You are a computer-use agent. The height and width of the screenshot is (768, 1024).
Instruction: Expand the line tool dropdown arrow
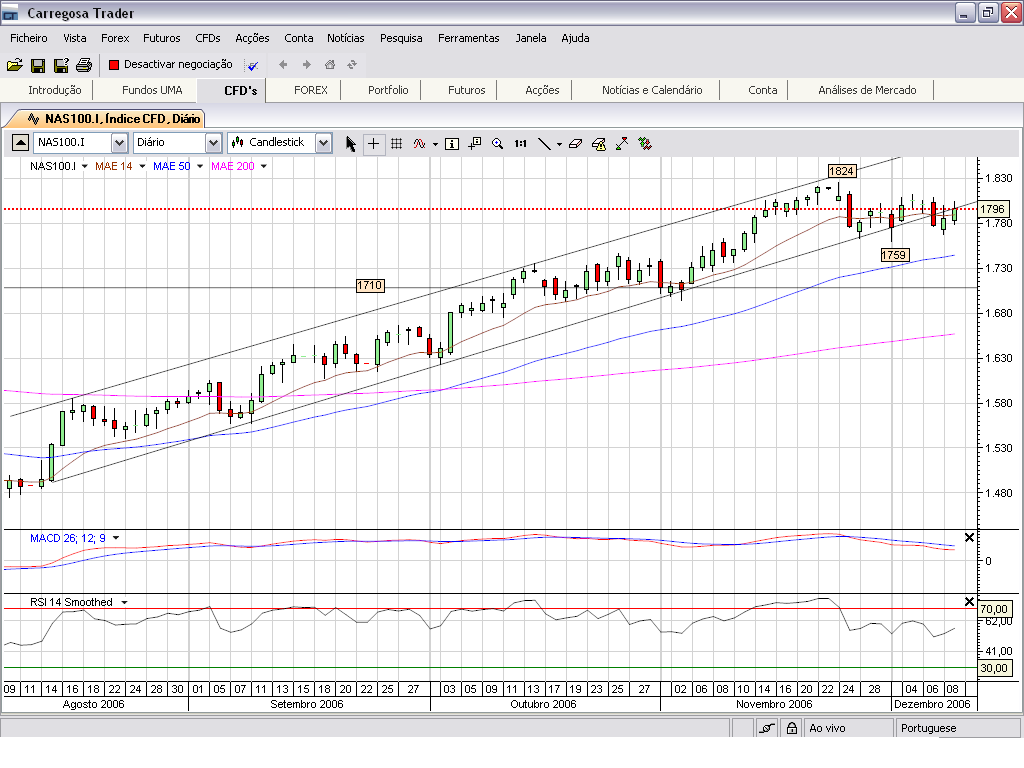click(559, 144)
